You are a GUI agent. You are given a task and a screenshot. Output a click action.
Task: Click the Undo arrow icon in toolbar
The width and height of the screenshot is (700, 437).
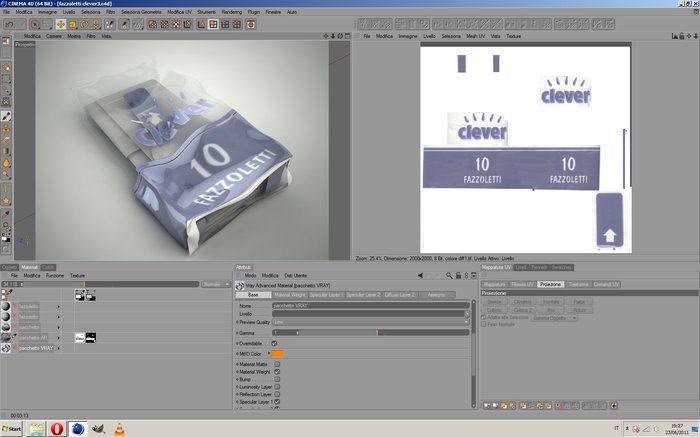tap(9, 24)
